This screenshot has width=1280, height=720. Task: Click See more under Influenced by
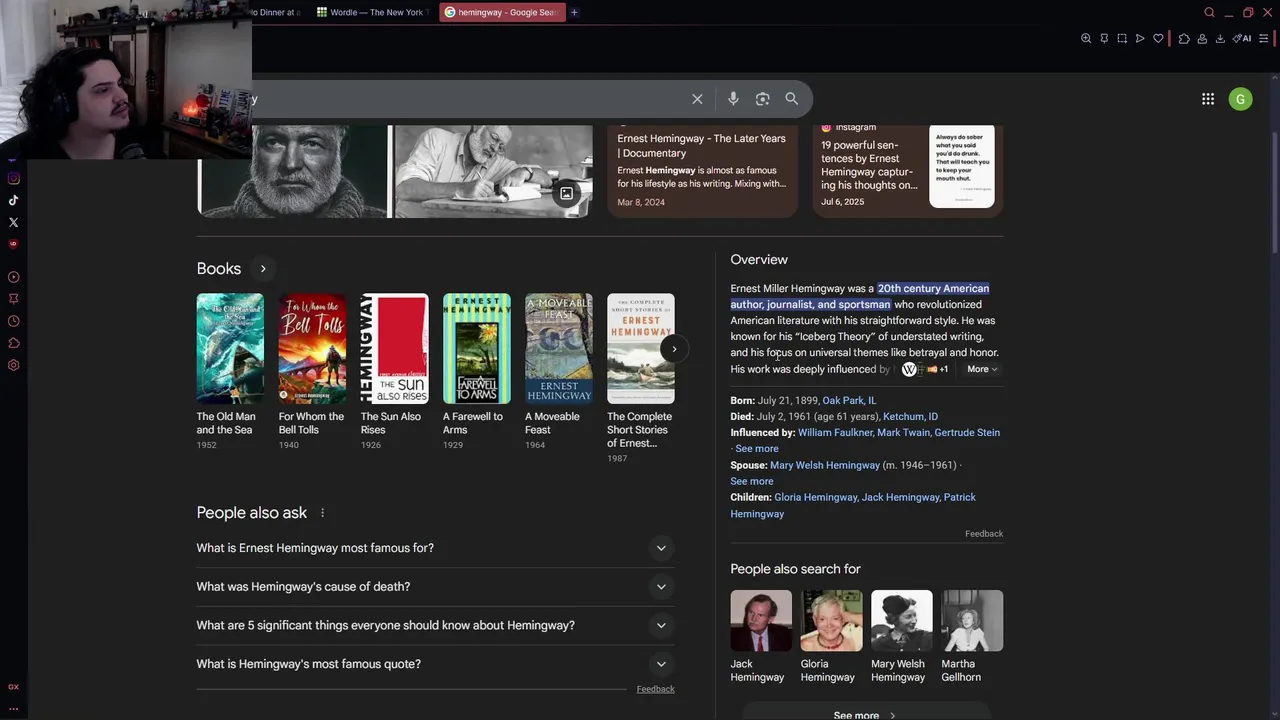pyautogui.click(x=757, y=449)
